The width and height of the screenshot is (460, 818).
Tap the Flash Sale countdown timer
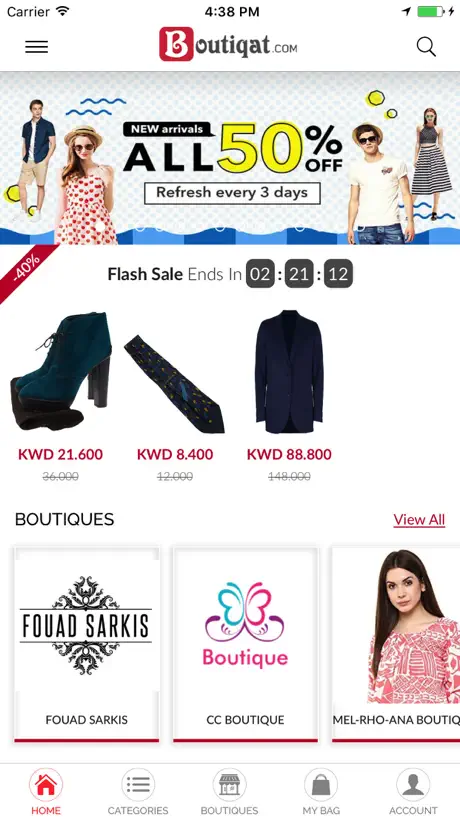click(x=300, y=274)
